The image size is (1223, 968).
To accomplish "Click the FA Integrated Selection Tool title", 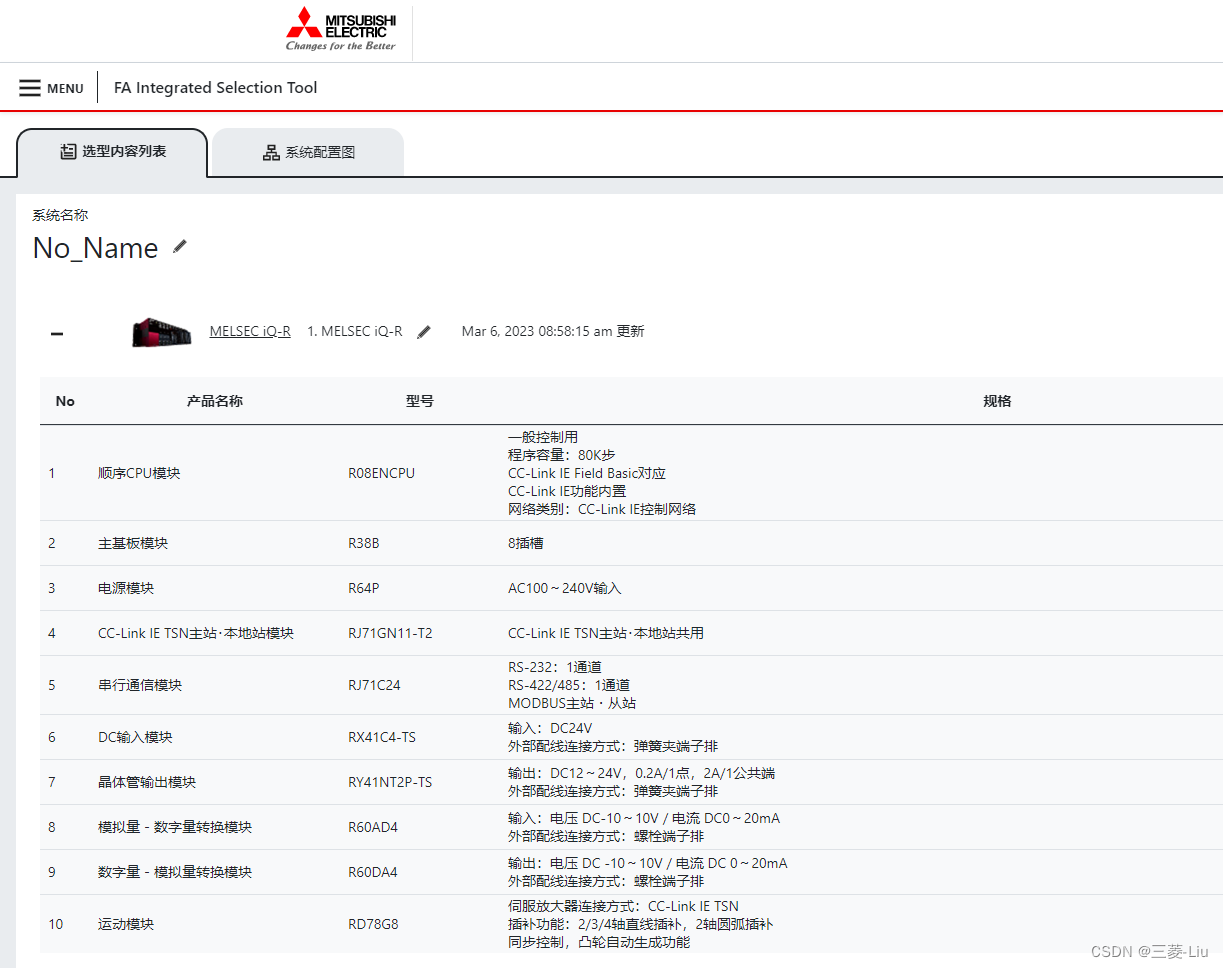I will tap(216, 88).
